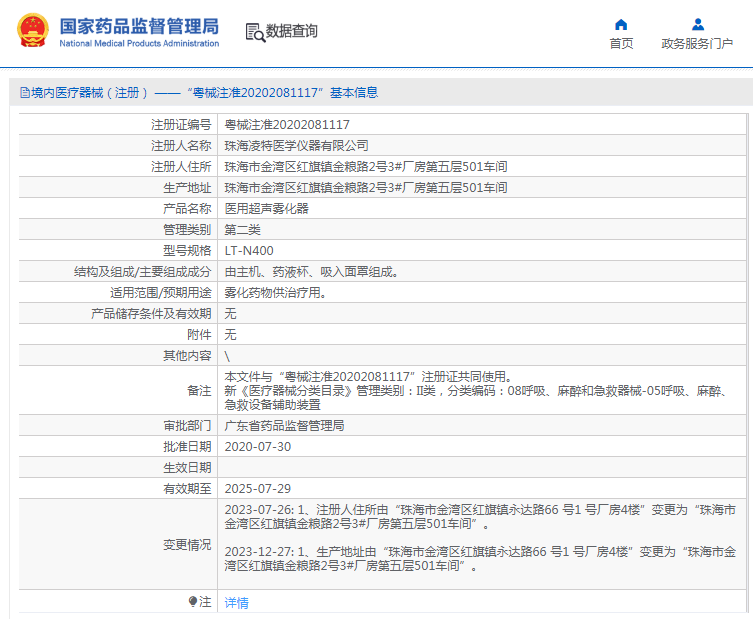Select registrant name 珠海凌特医学仪器有限公司
Viewport: 753px width, 619px height.
pos(296,146)
